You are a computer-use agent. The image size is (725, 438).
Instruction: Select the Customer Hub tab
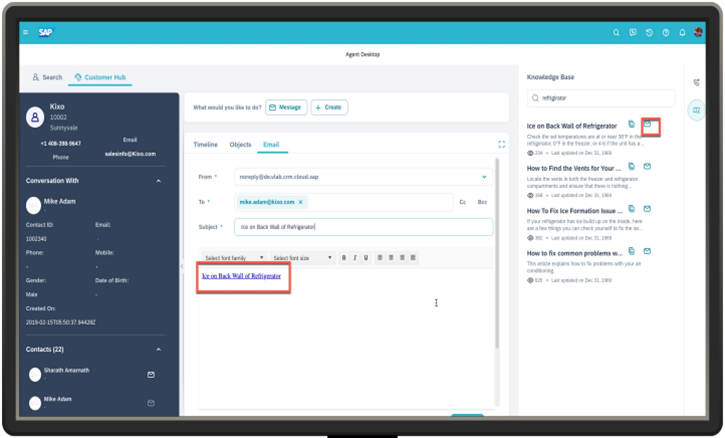(100, 77)
